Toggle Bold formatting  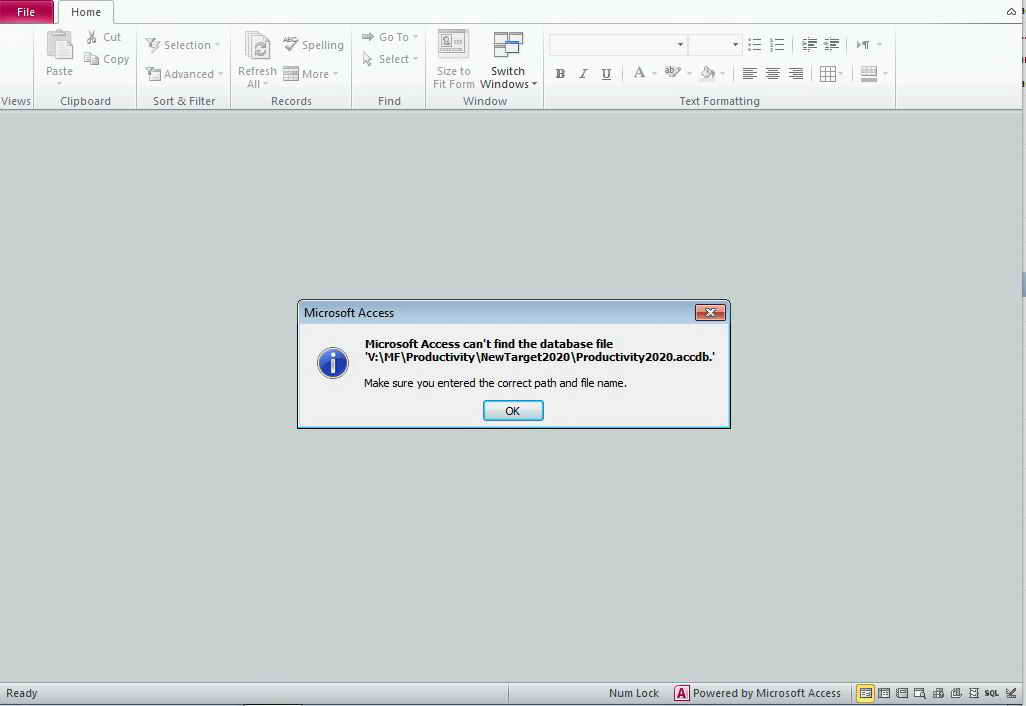pos(560,74)
